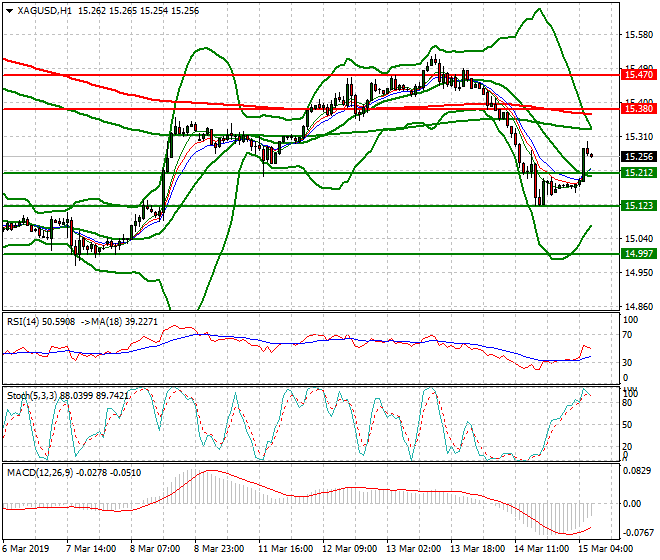The image size is (660, 560).
Task: Select the XAGUSD,H1 symbol title text
Action: click(44, 11)
